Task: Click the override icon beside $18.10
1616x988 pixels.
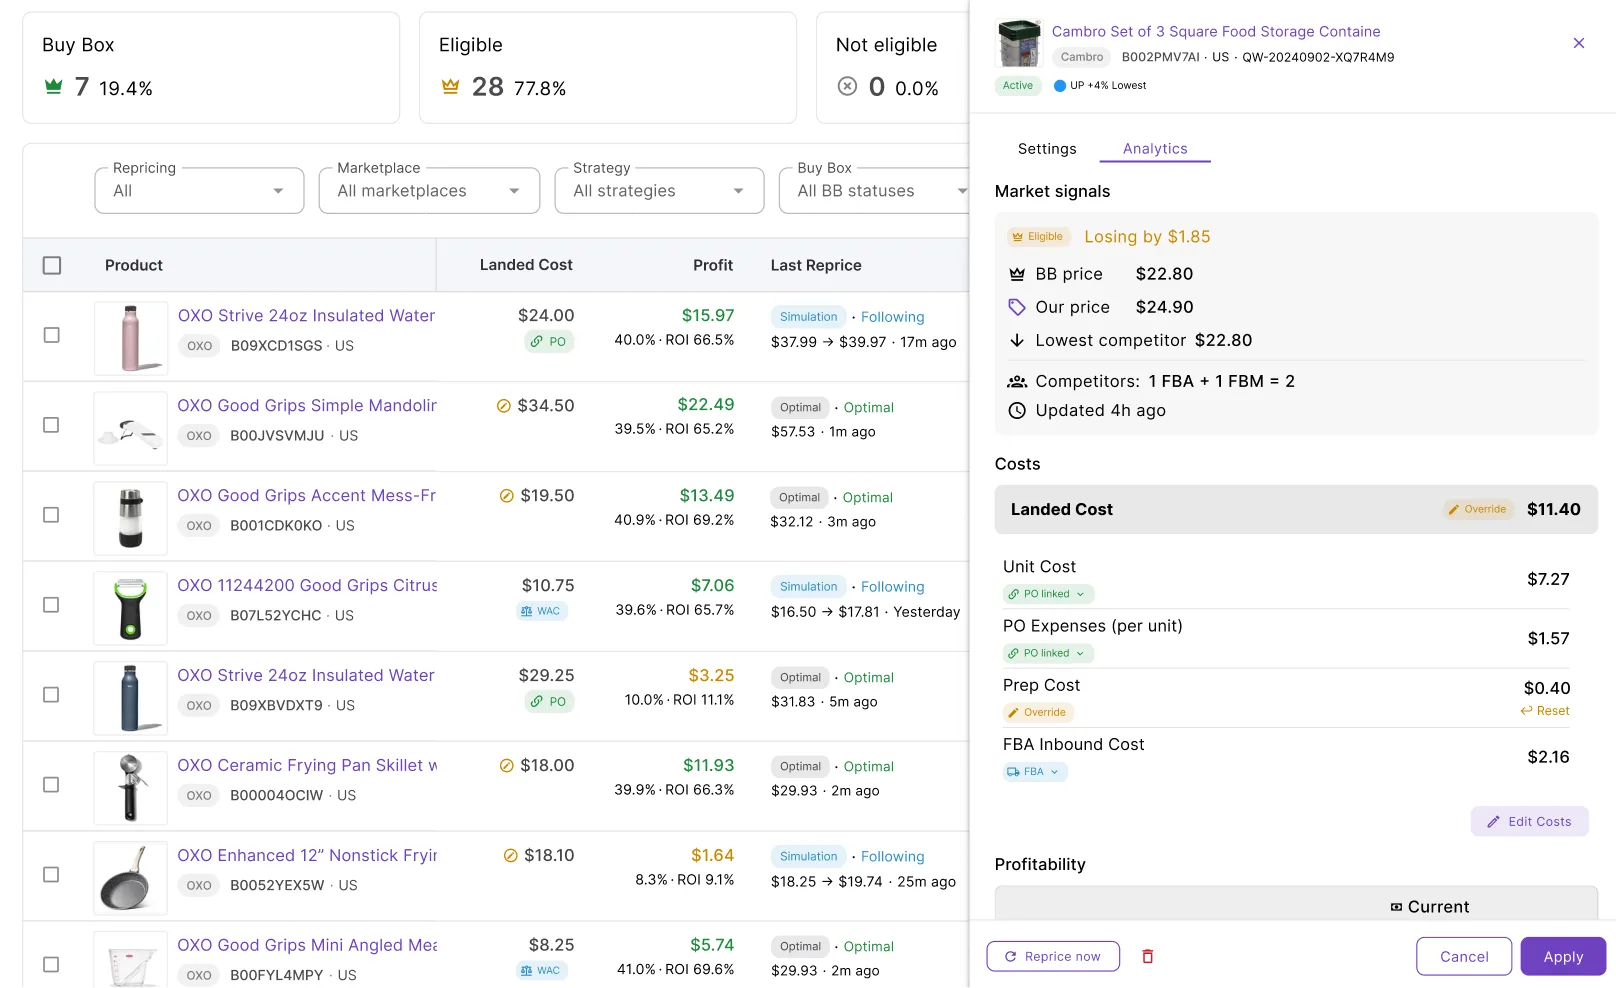Action: pos(511,856)
